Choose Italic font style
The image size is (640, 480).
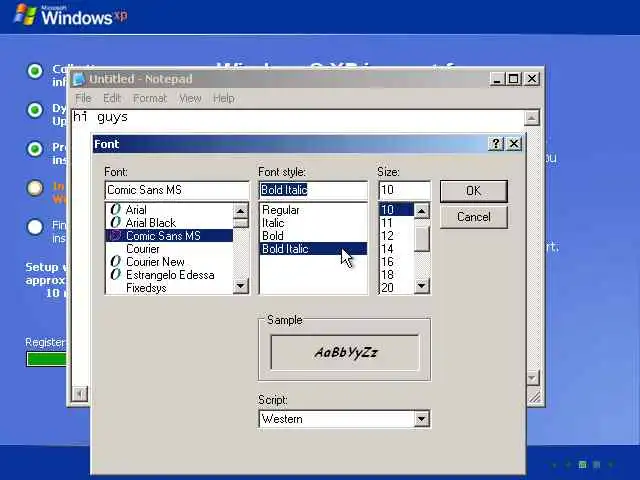[x=313, y=223]
